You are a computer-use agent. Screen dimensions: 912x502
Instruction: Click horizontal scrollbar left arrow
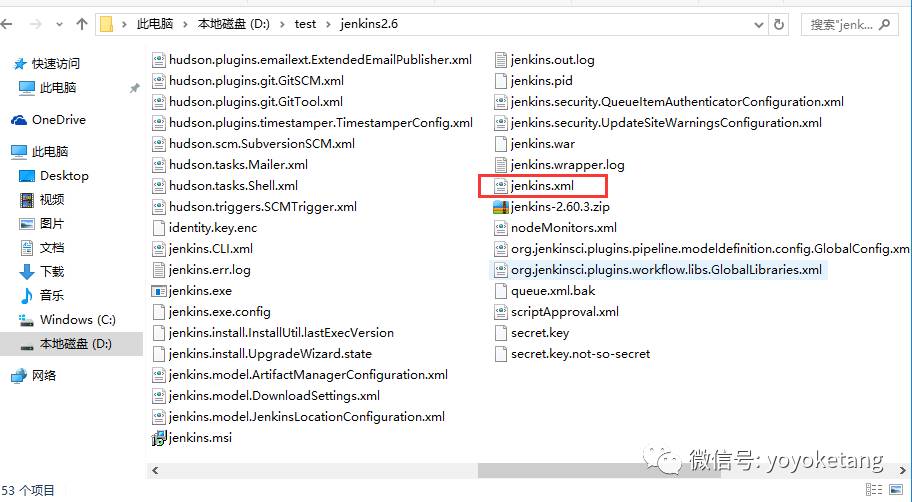155,470
